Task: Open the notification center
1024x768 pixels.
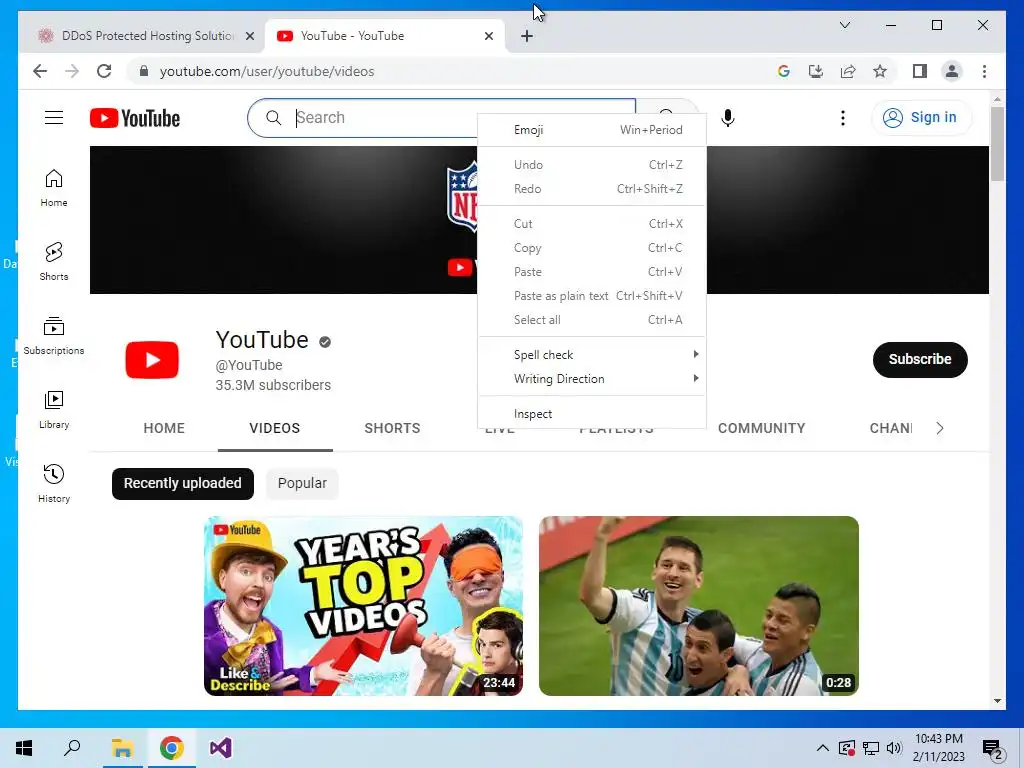Action: tap(993, 748)
